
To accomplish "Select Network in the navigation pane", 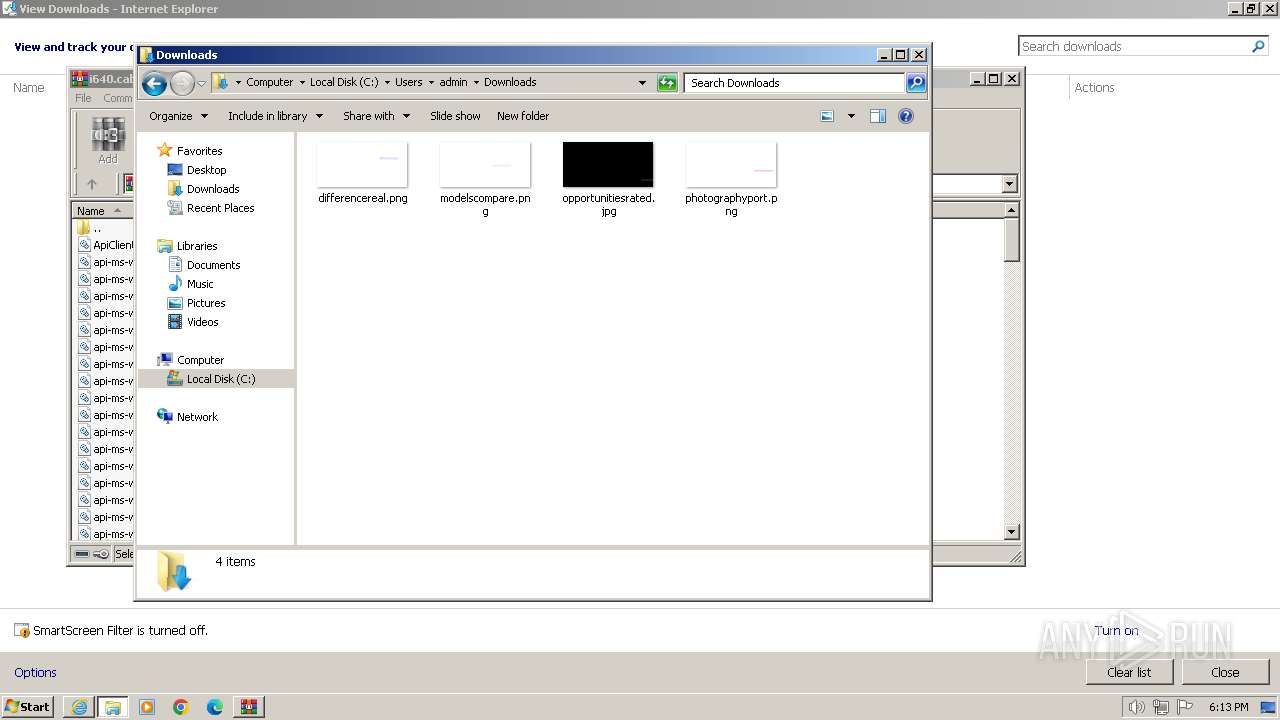I will pyautogui.click(x=197, y=417).
